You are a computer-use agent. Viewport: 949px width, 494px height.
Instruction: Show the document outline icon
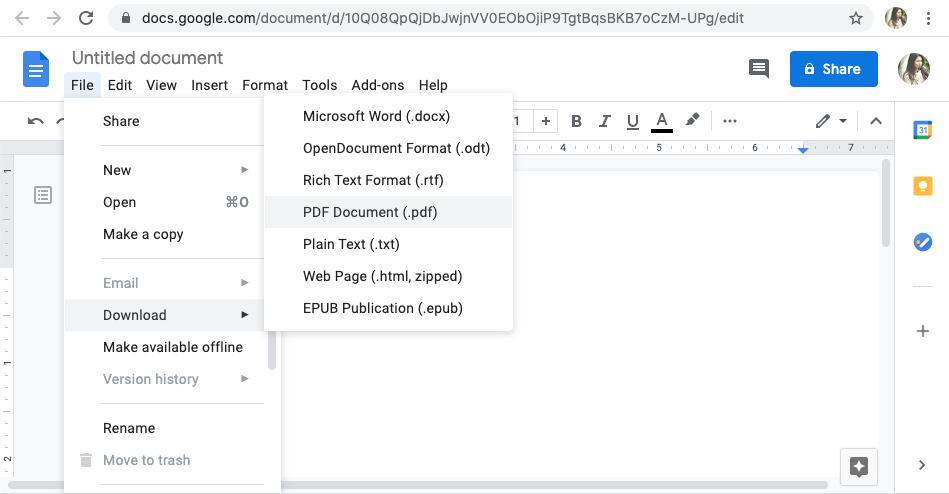(x=43, y=195)
